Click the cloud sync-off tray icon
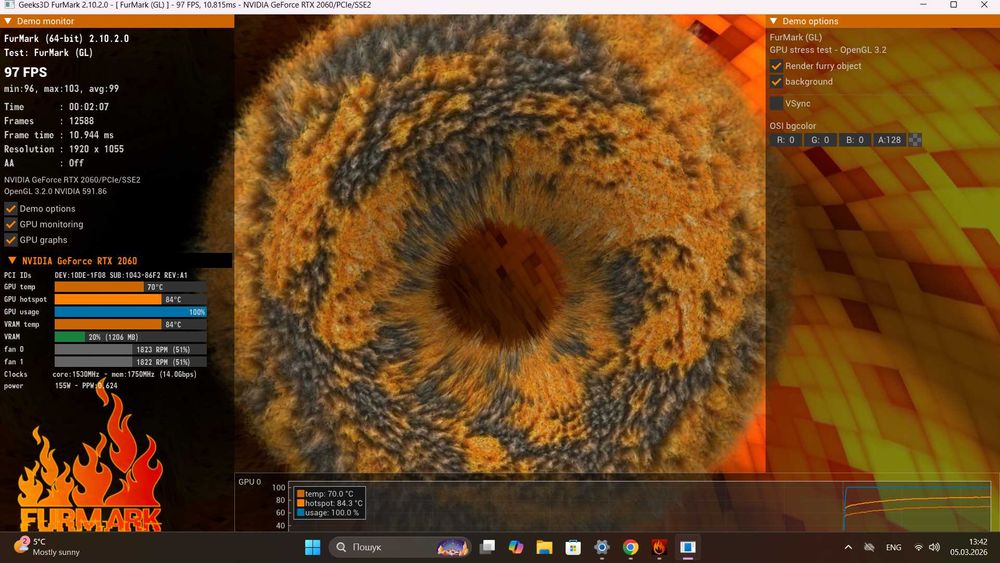 [x=869, y=547]
